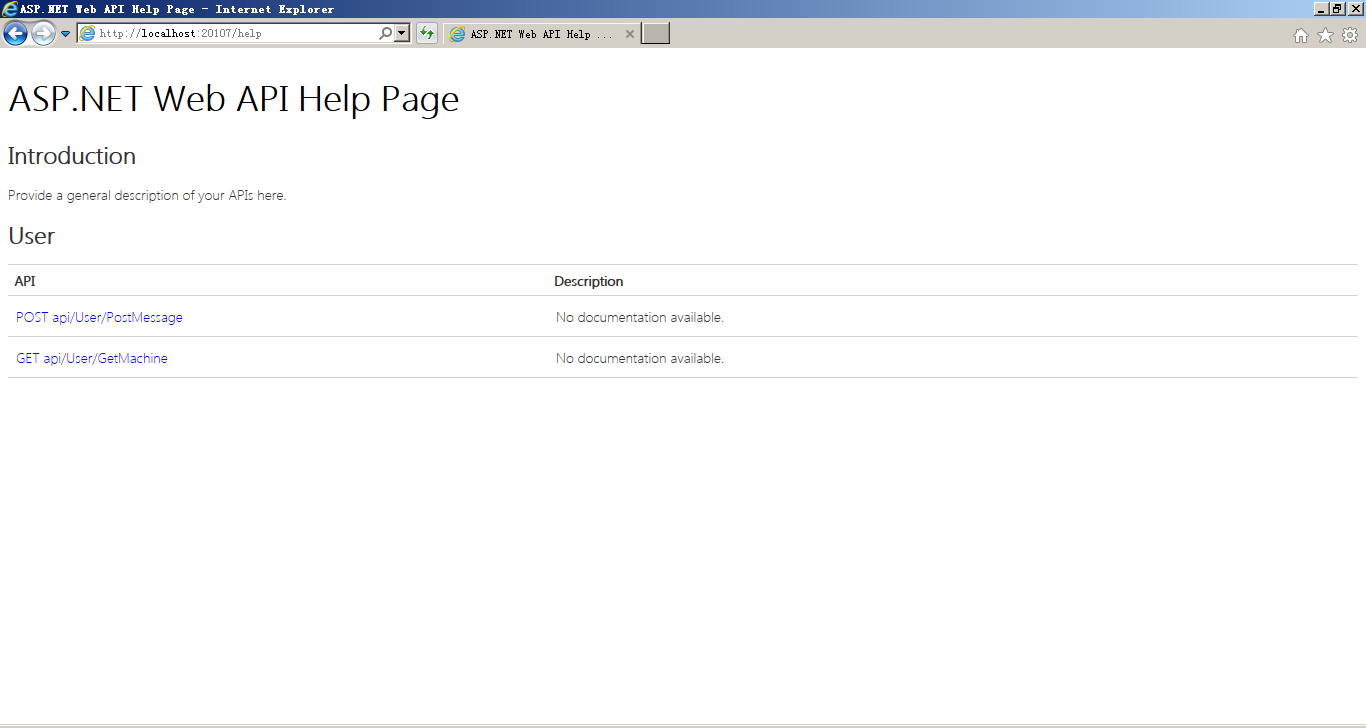Restore down the Internet Explorer window
1366x728 pixels.
click(1338, 8)
